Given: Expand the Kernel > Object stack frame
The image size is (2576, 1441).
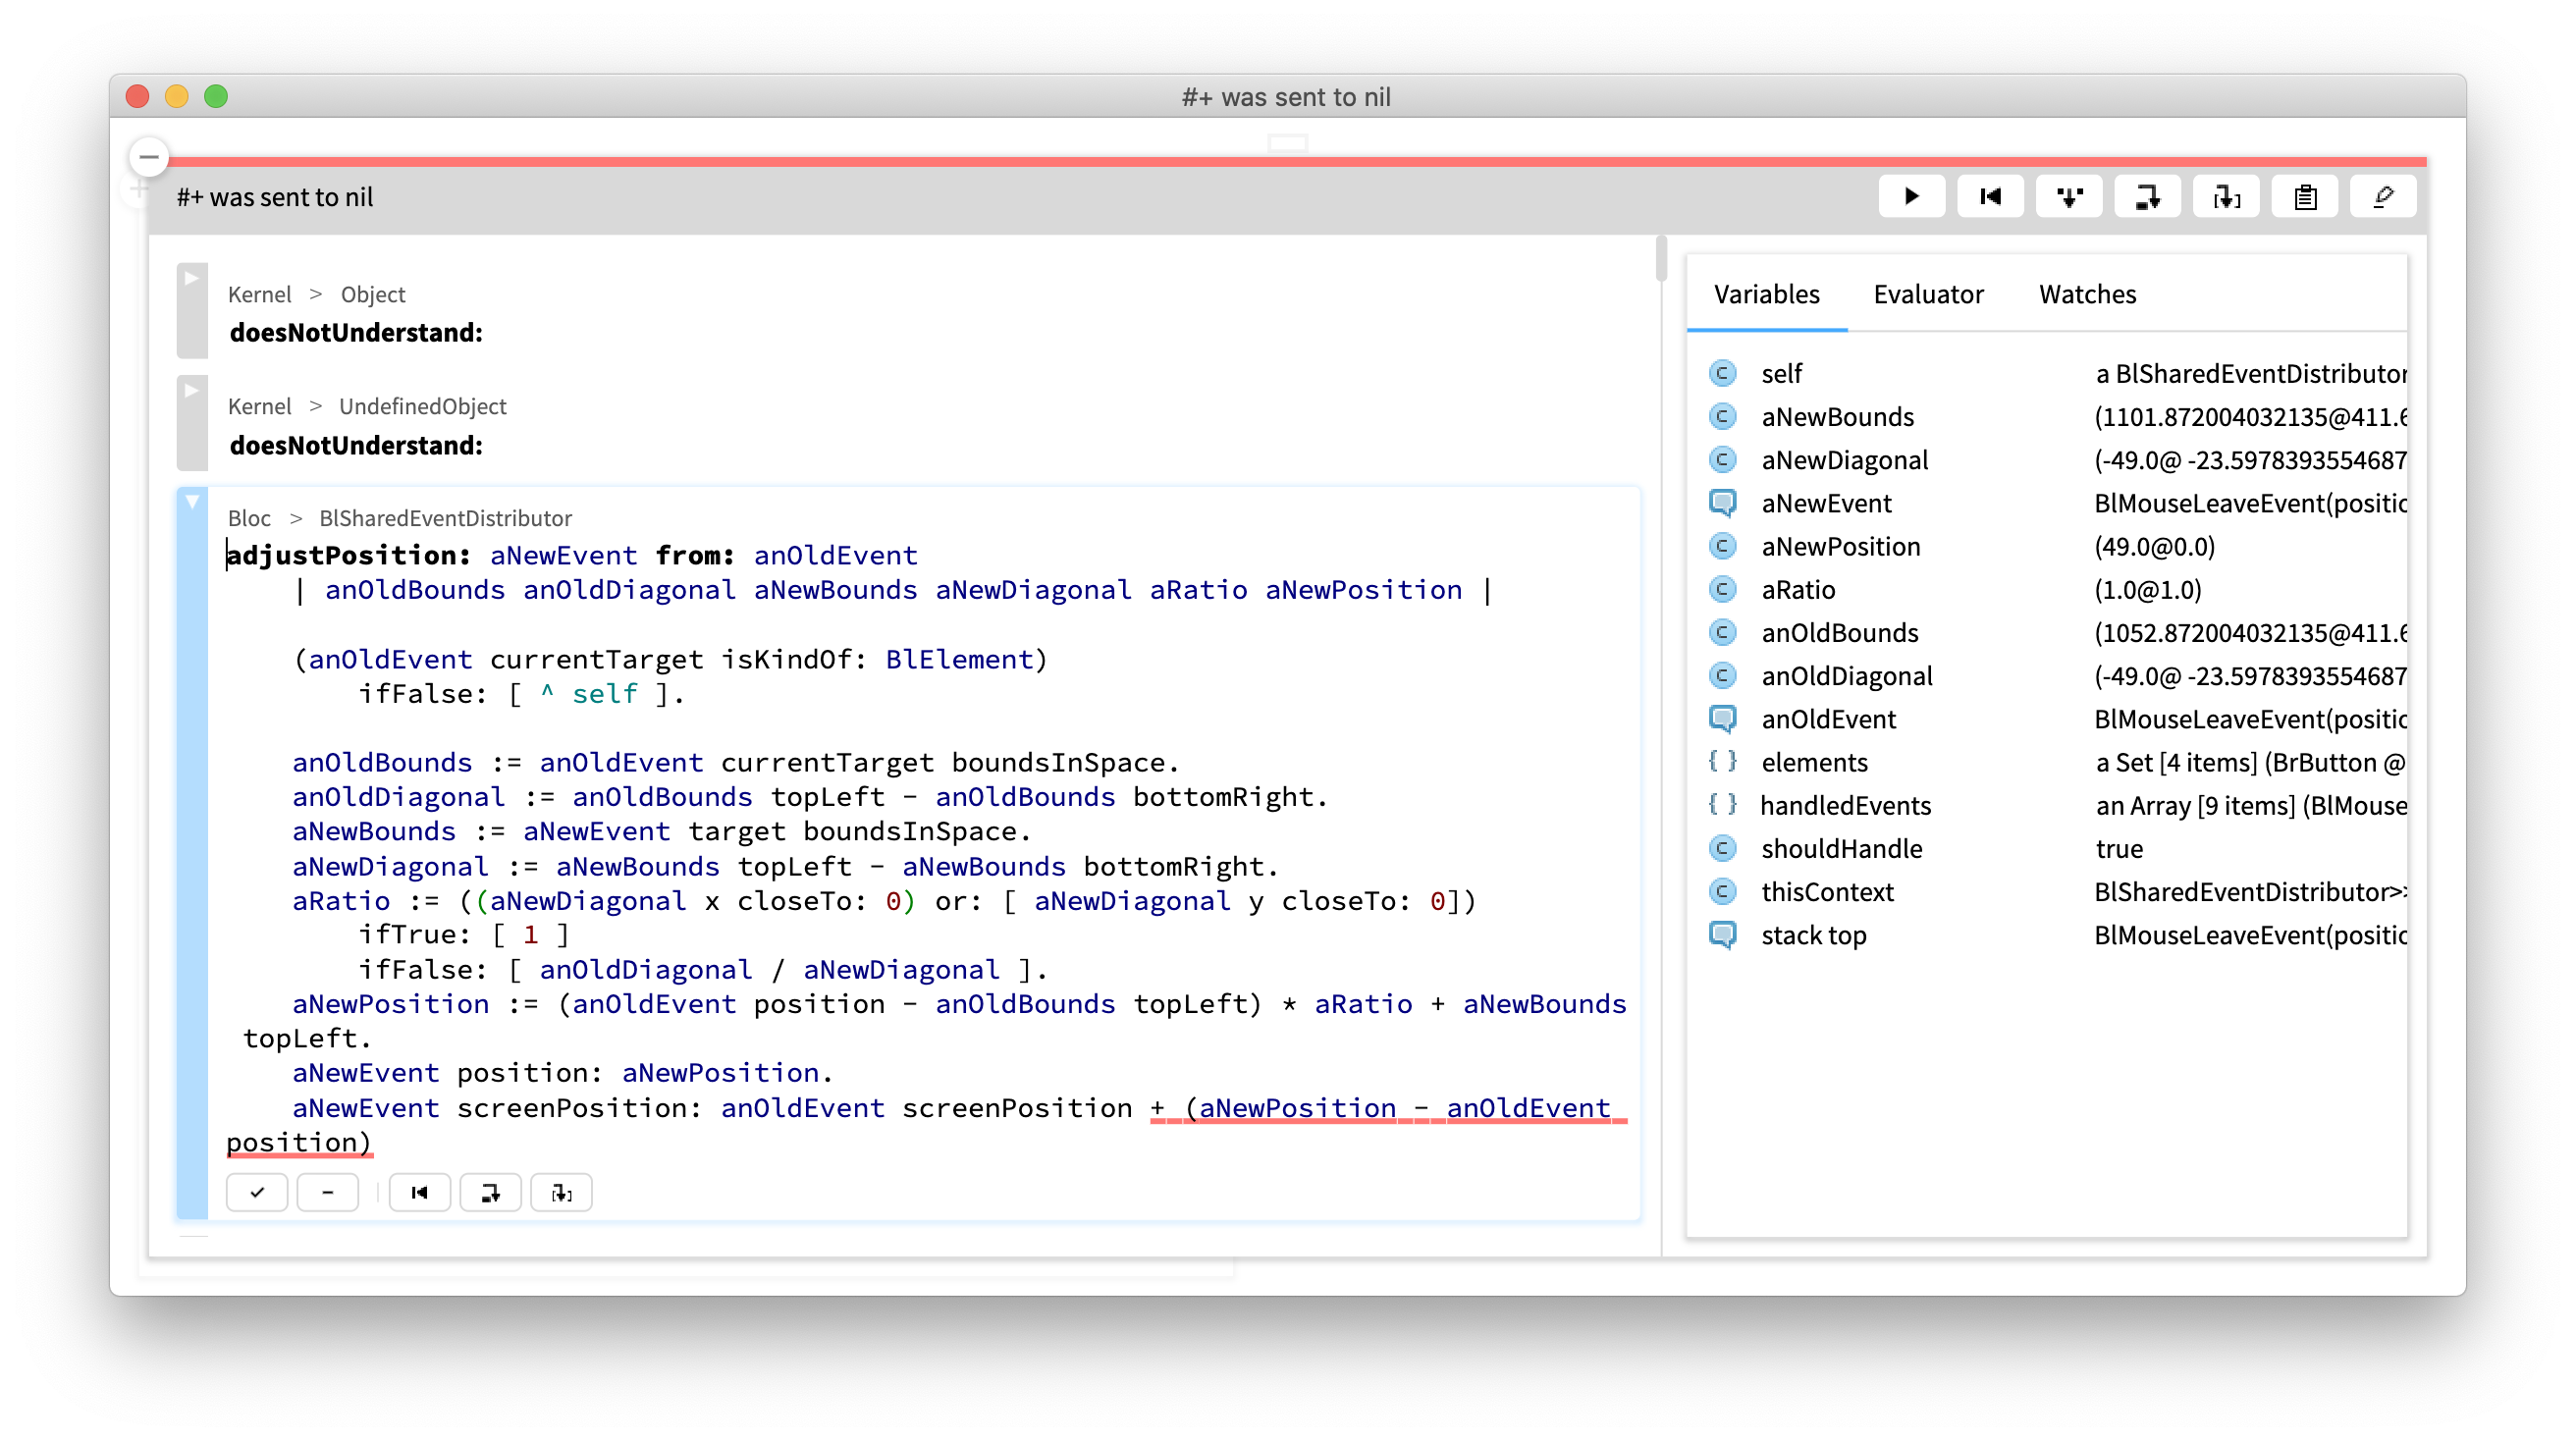Looking at the screenshot, I should [x=190, y=281].
